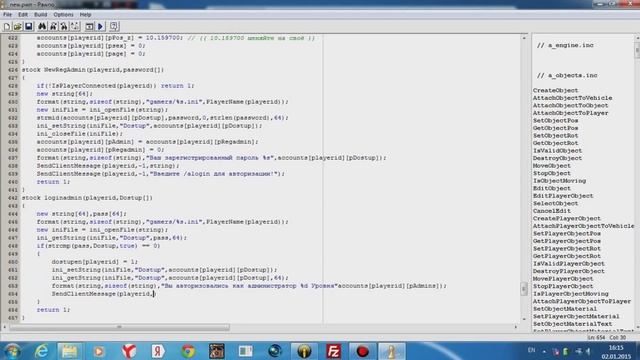Click the Replace toolbar icon
The image size is (640, 360).
(64, 27)
